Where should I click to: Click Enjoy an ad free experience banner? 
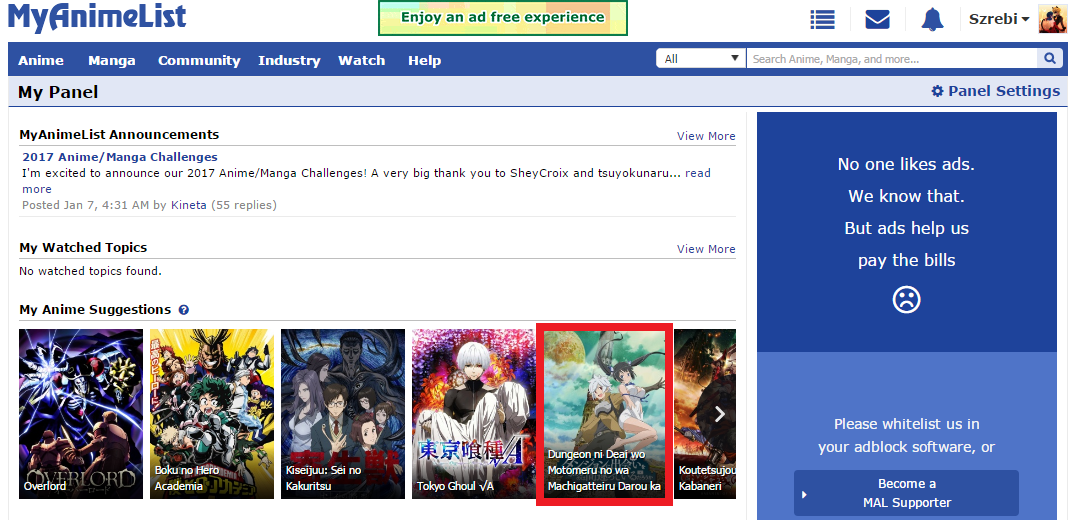[x=503, y=18]
